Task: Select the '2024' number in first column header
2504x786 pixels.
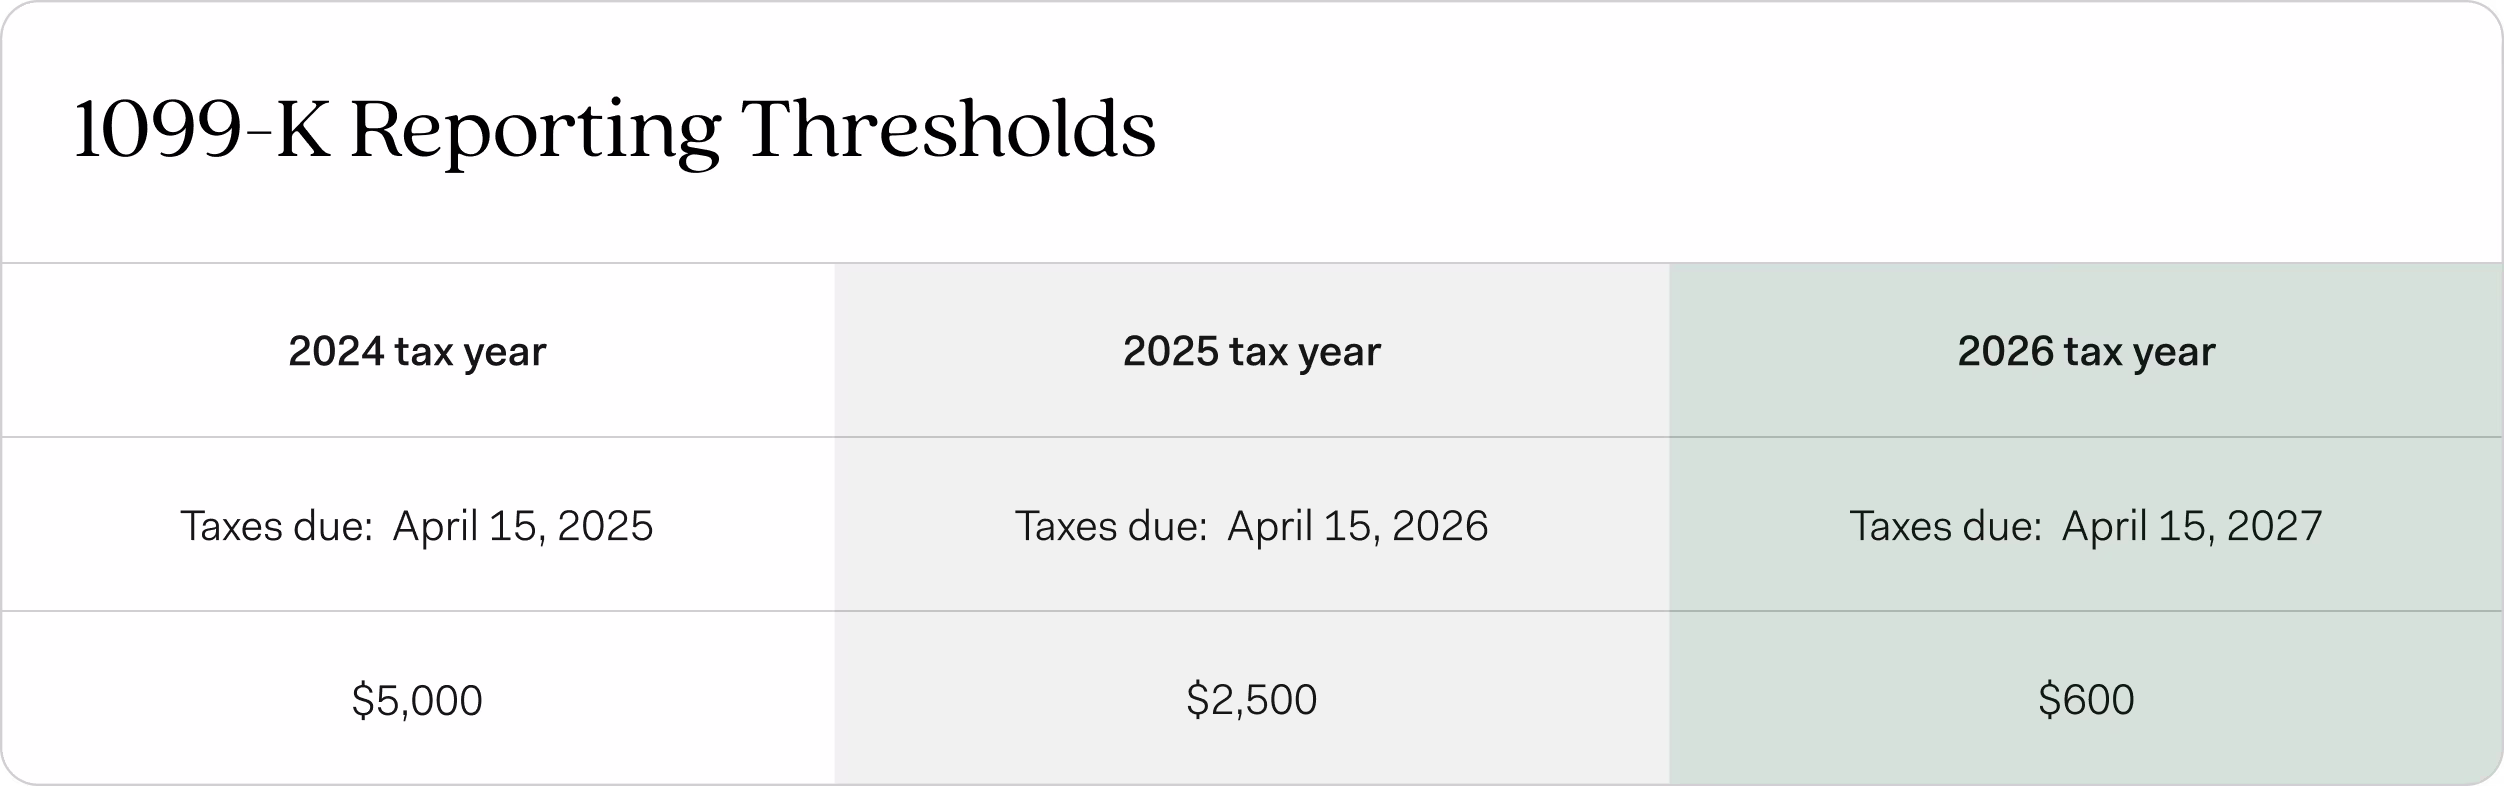Action: click(336, 351)
